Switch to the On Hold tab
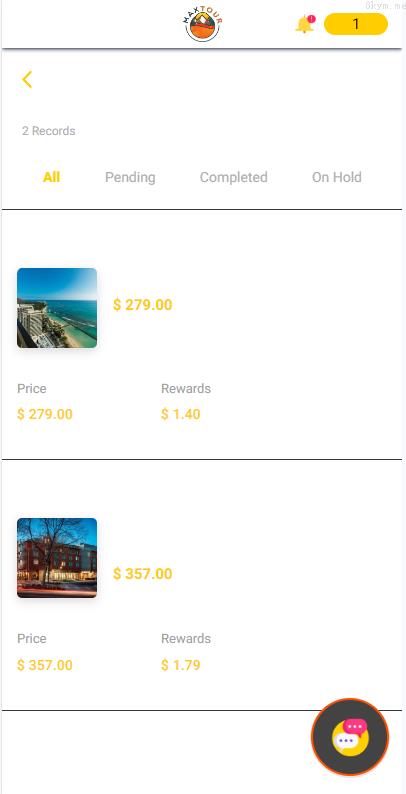This screenshot has height=794, width=406. tap(337, 177)
